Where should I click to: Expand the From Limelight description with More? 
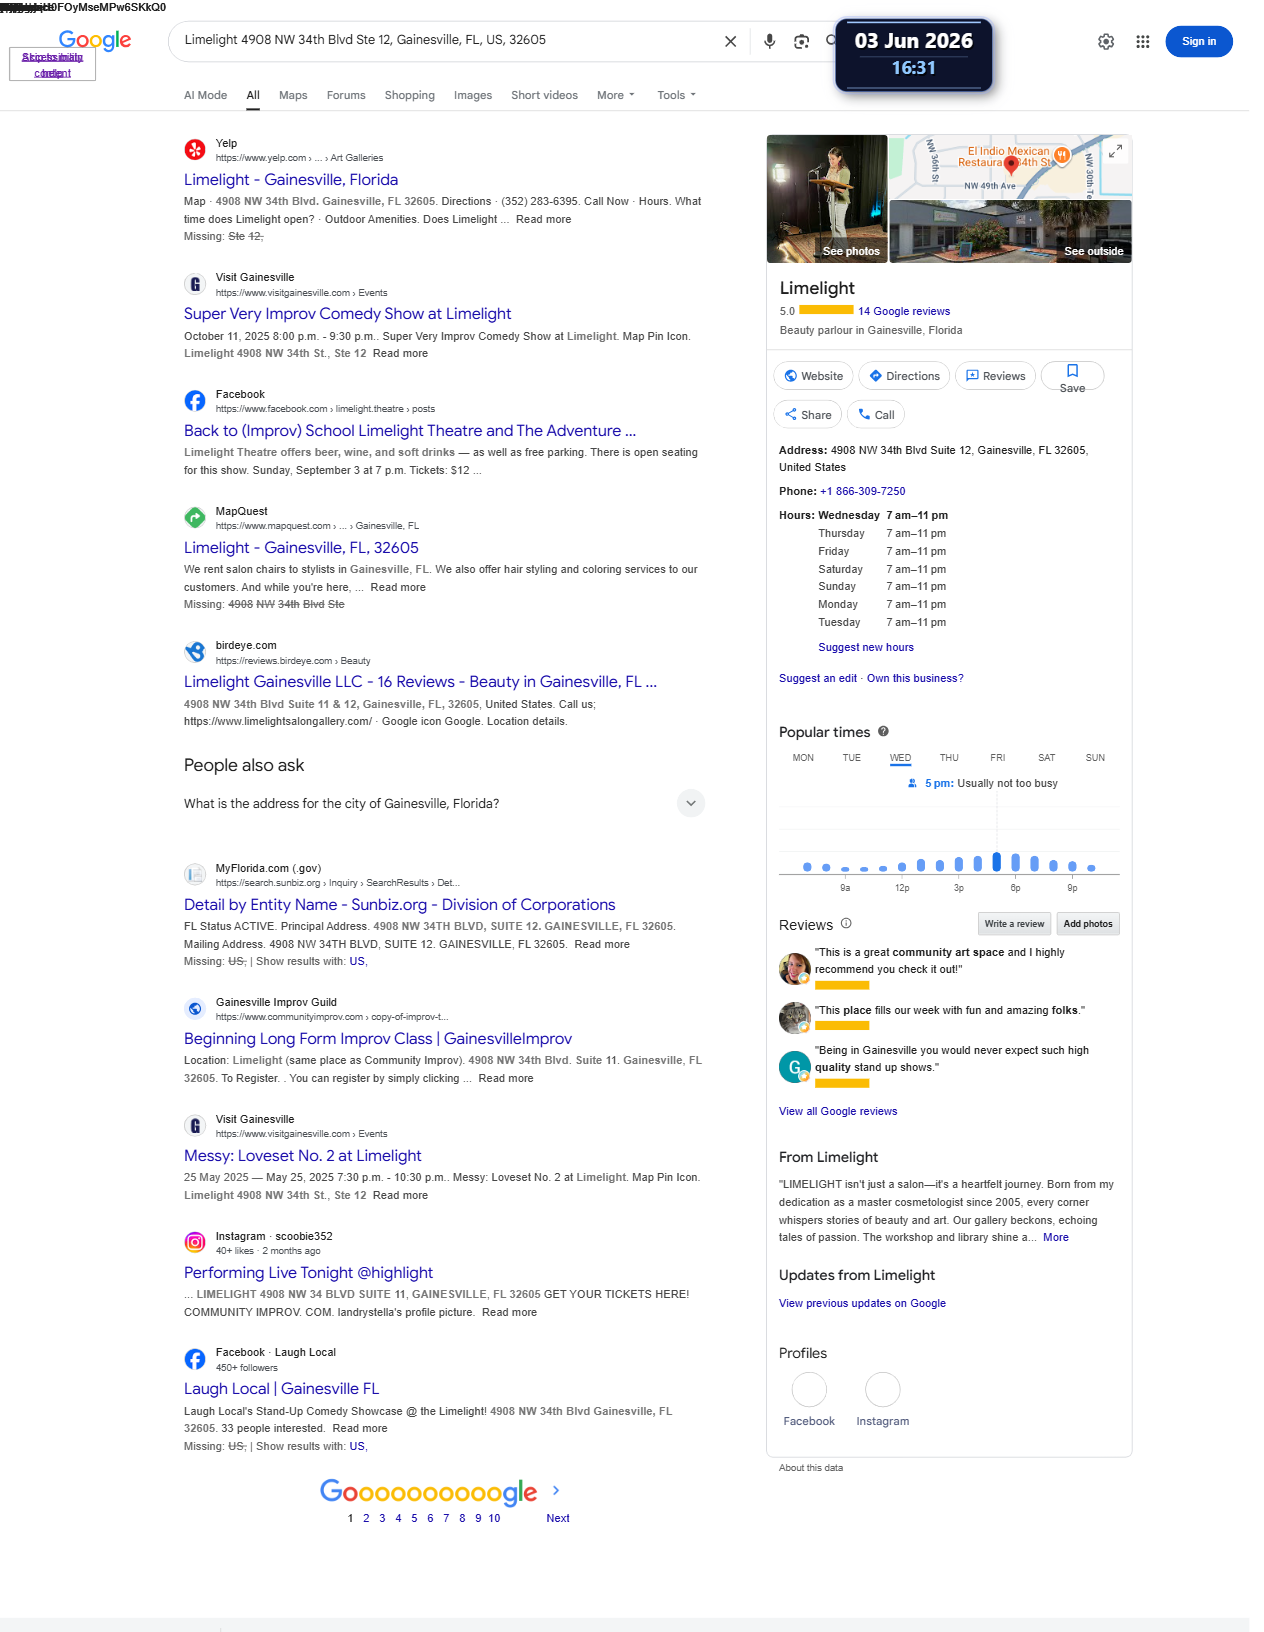click(x=1055, y=1237)
